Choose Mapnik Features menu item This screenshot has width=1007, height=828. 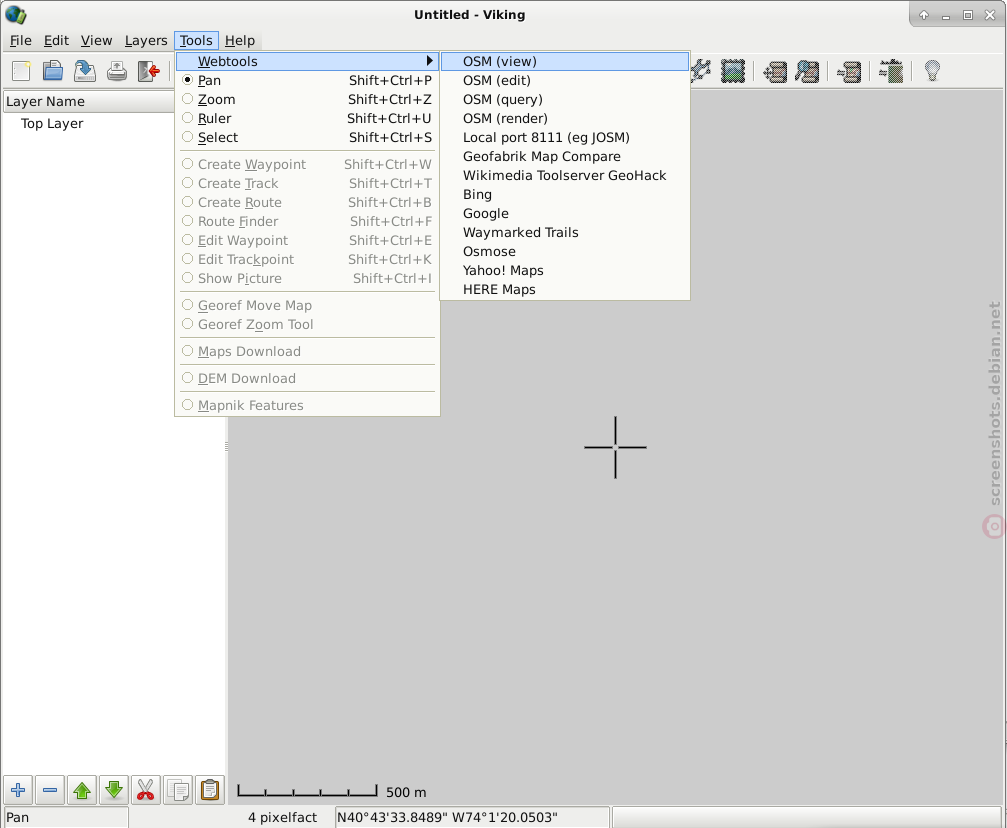pyautogui.click(x=307, y=405)
